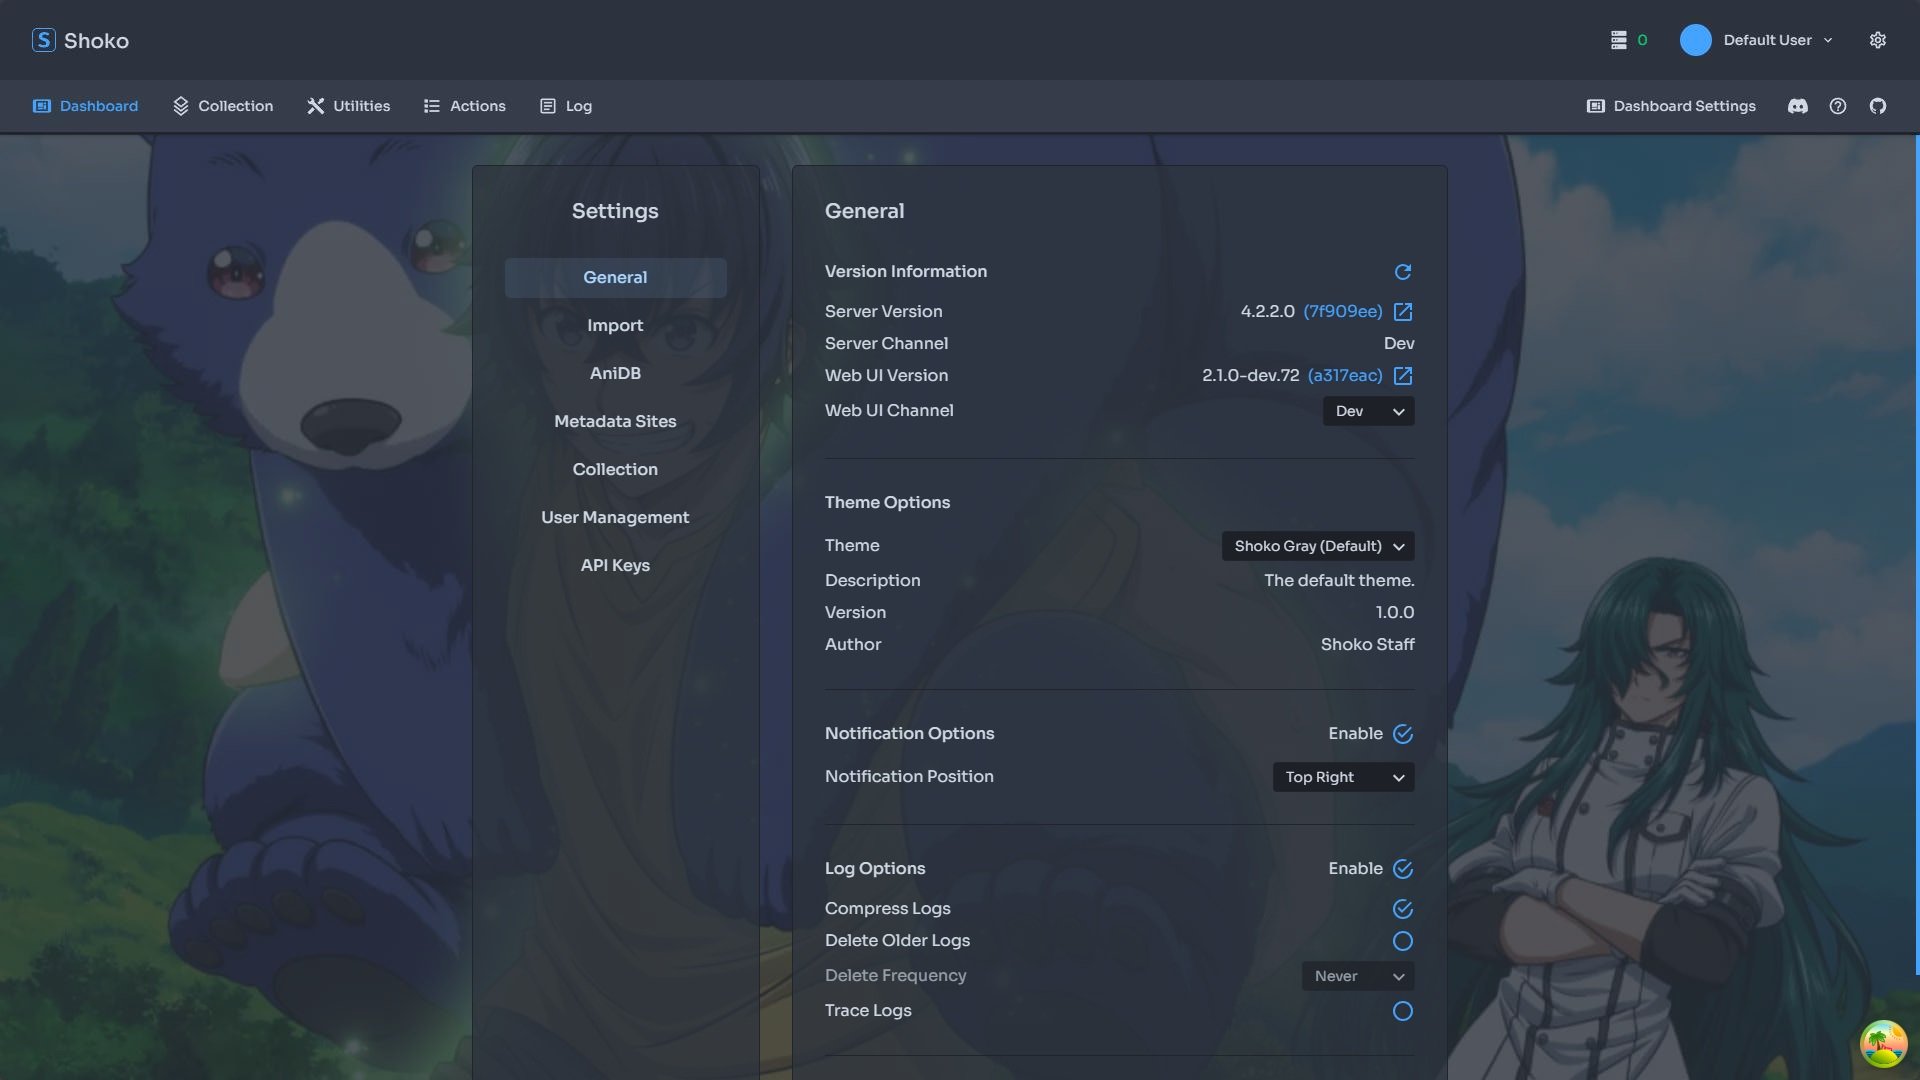Open the Utilities tab
Viewport: 1920px width, 1080px height.
point(348,106)
